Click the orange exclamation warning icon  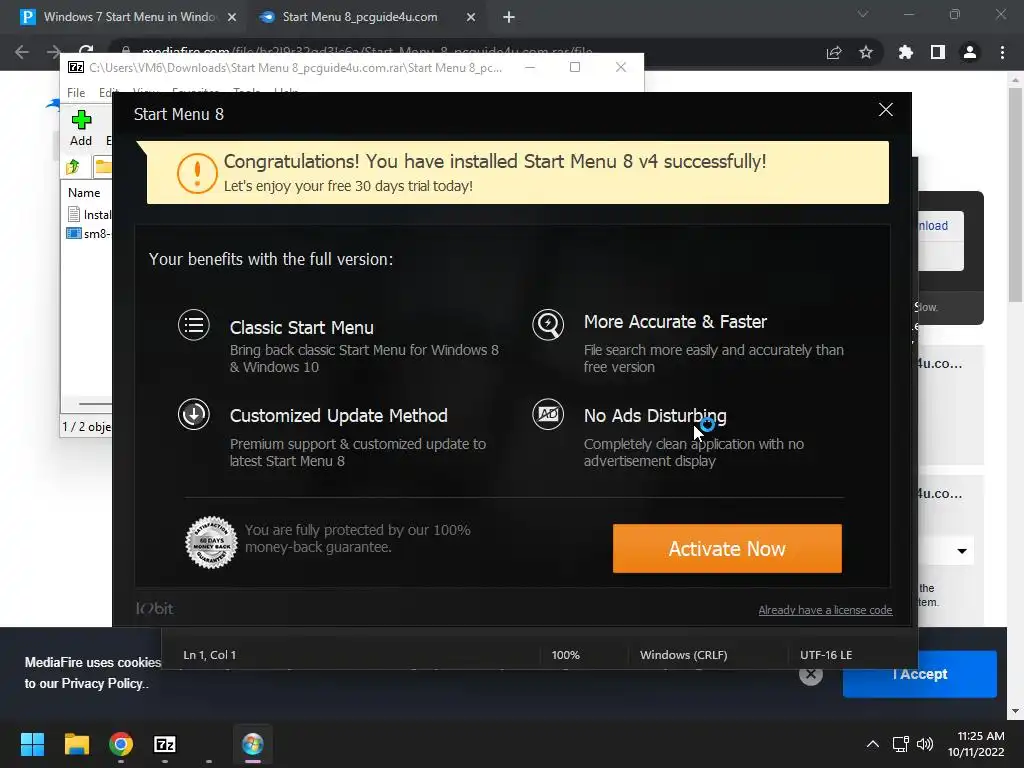click(197, 173)
